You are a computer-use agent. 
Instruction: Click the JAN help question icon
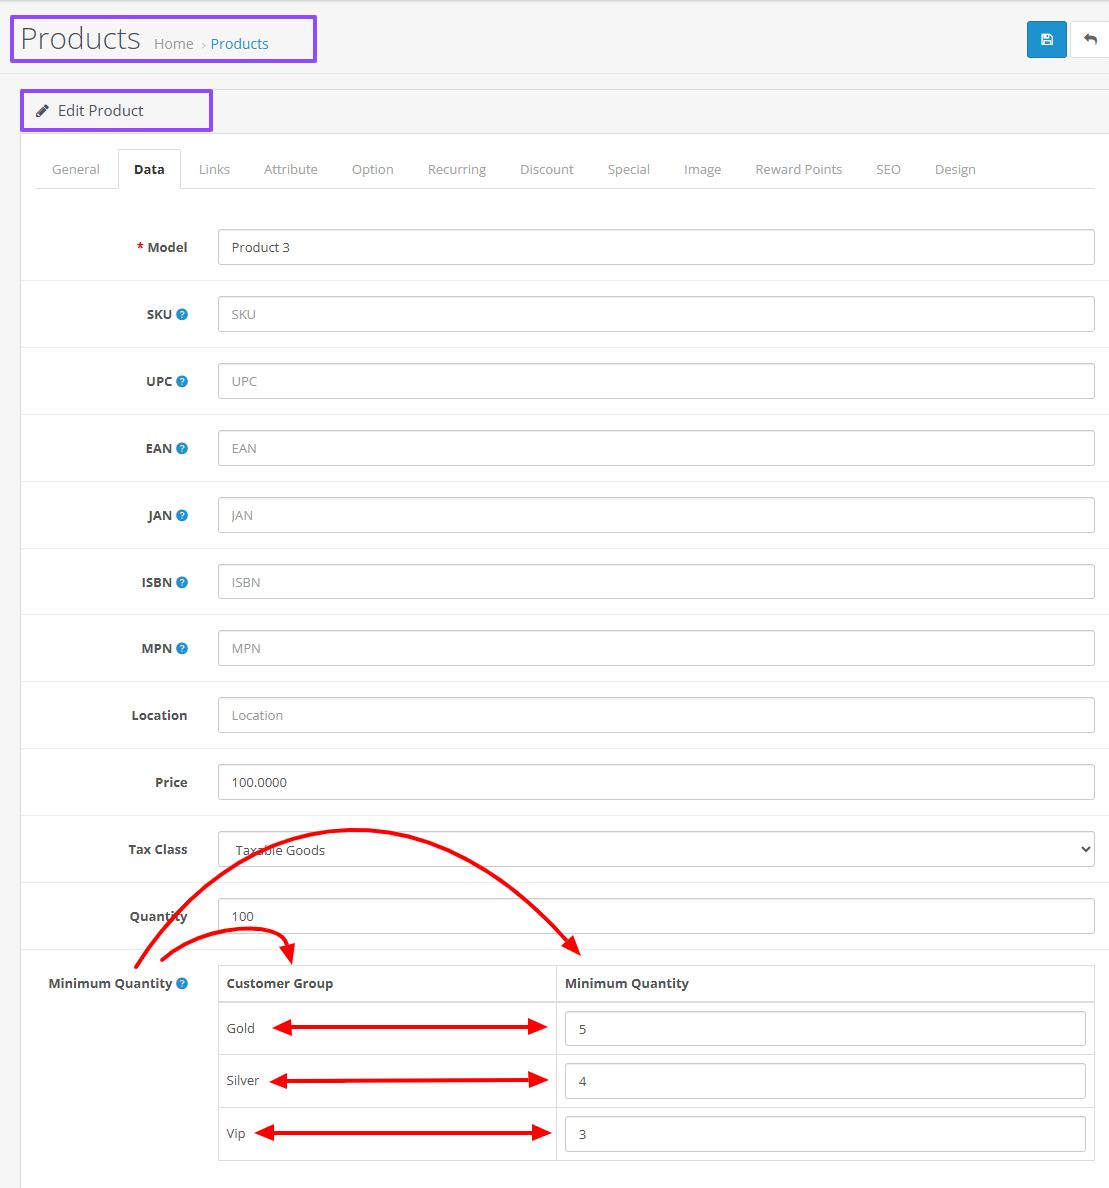[x=182, y=515]
